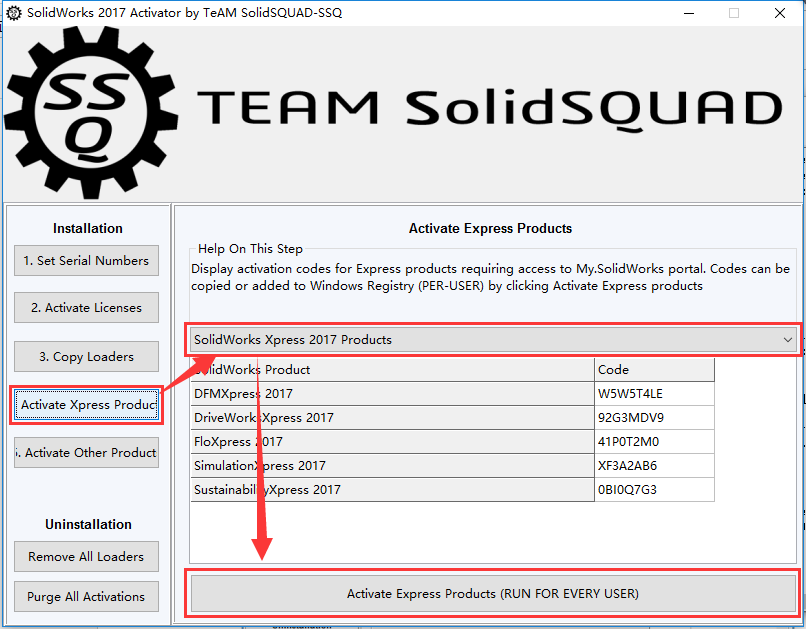The height and width of the screenshot is (629, 806).
Task: Run the Copy Loaders step
Action: click(86, 356)
